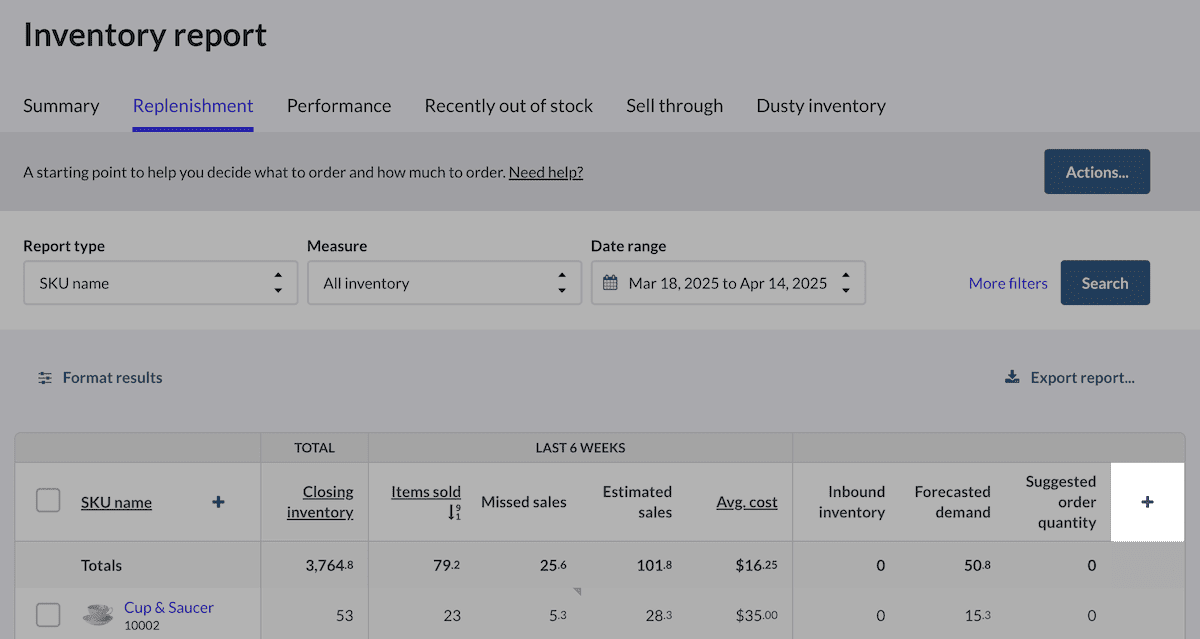
Task: Switch to the Summary tab
Action: tap(61, 106)
